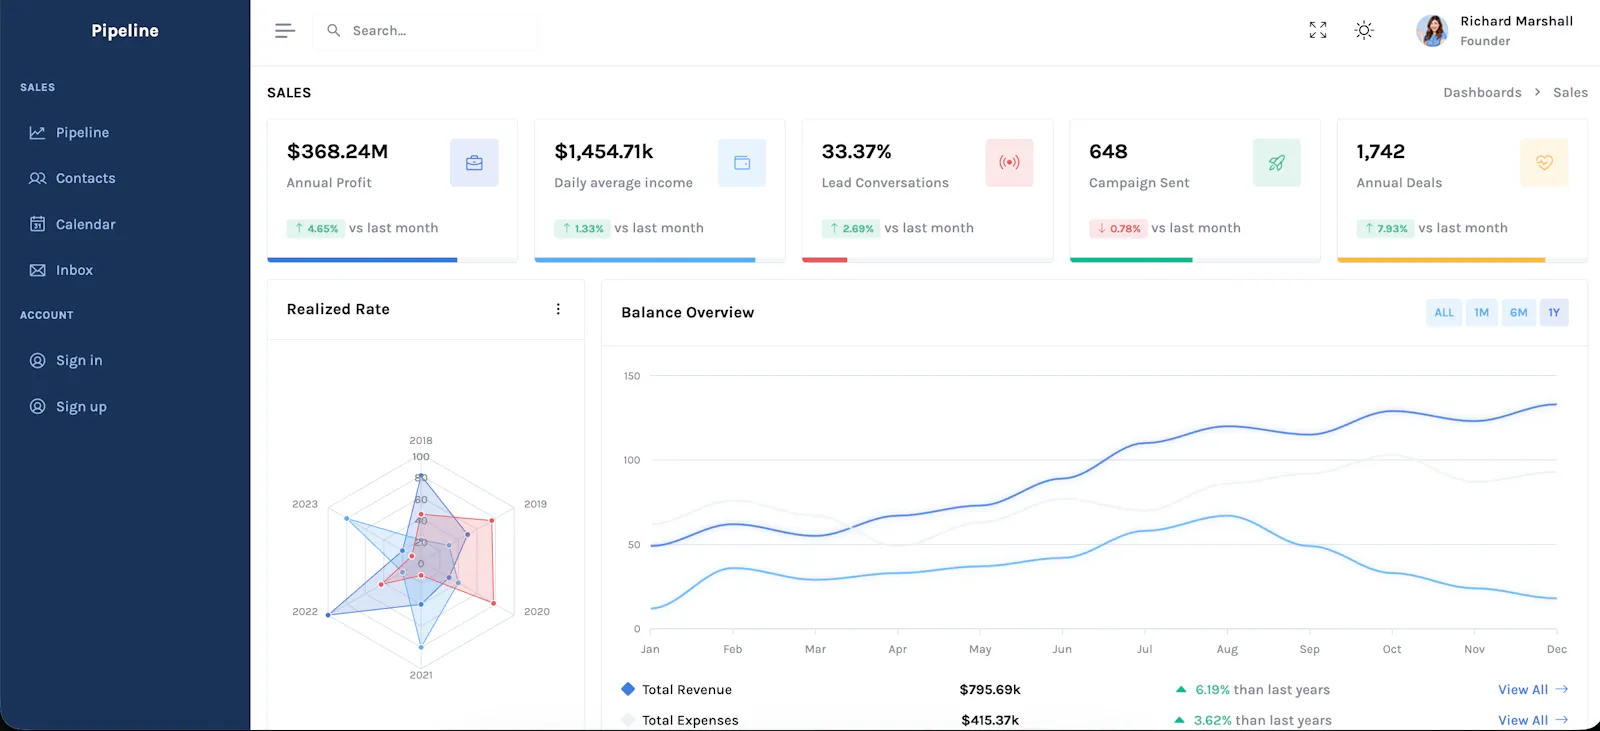Click the Pipeline brand logo text

point(125,31)
